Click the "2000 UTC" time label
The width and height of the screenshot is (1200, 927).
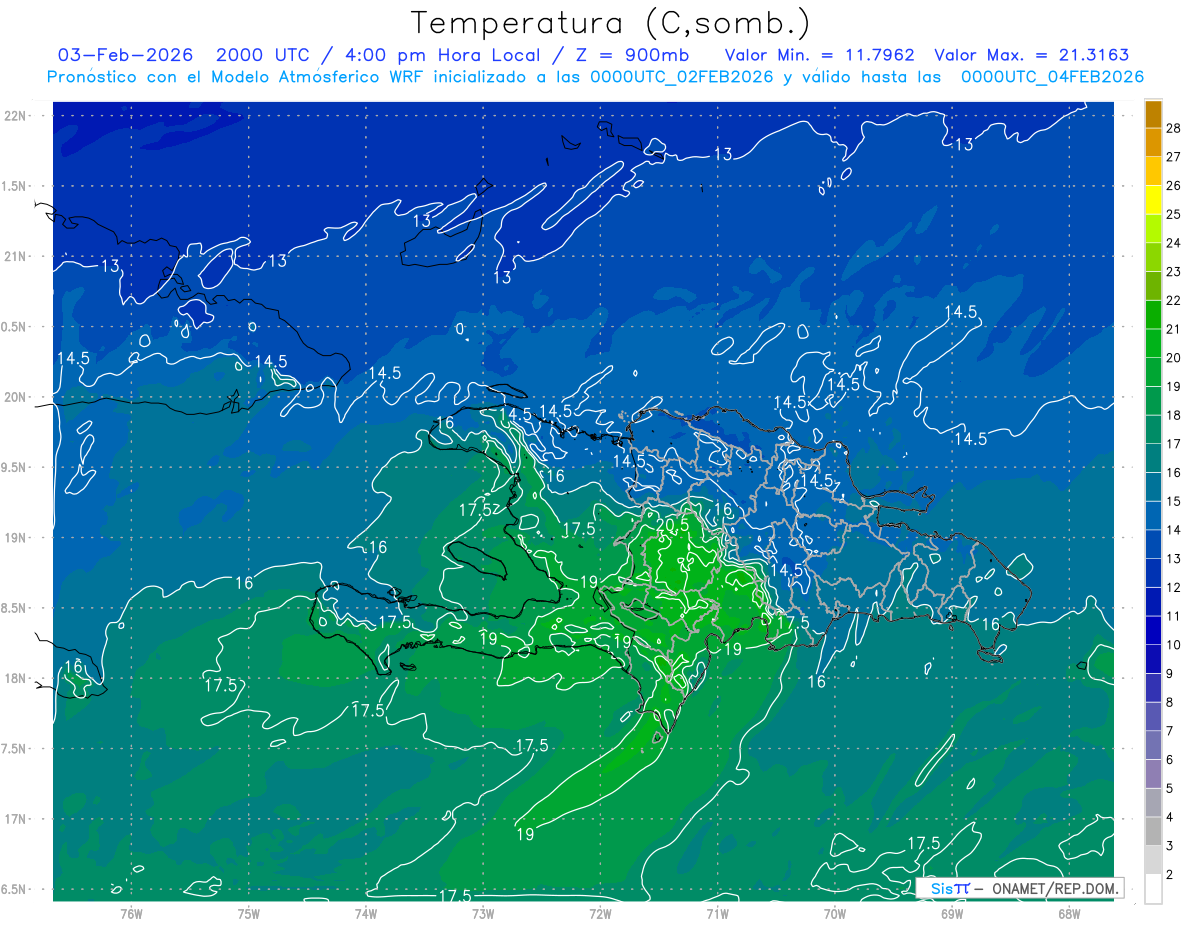point(262,55)
